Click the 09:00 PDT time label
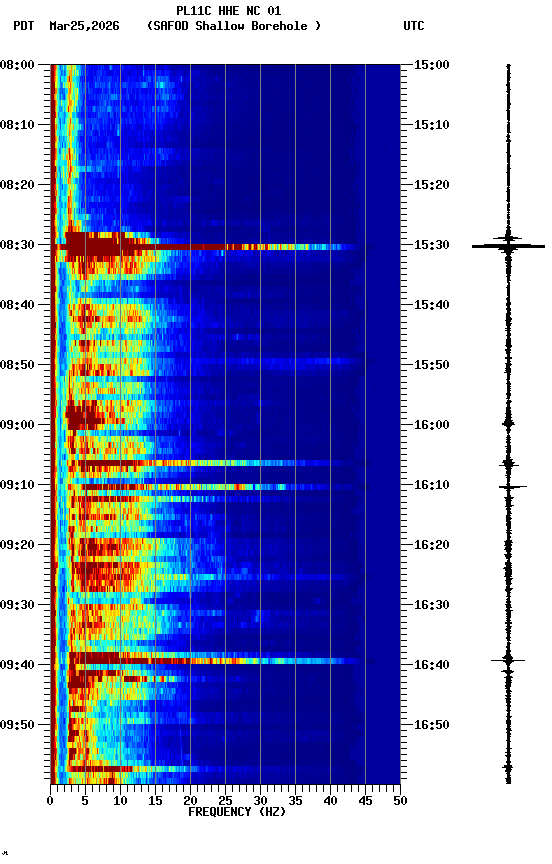This screenshot has width=552, height=864. 17,425
